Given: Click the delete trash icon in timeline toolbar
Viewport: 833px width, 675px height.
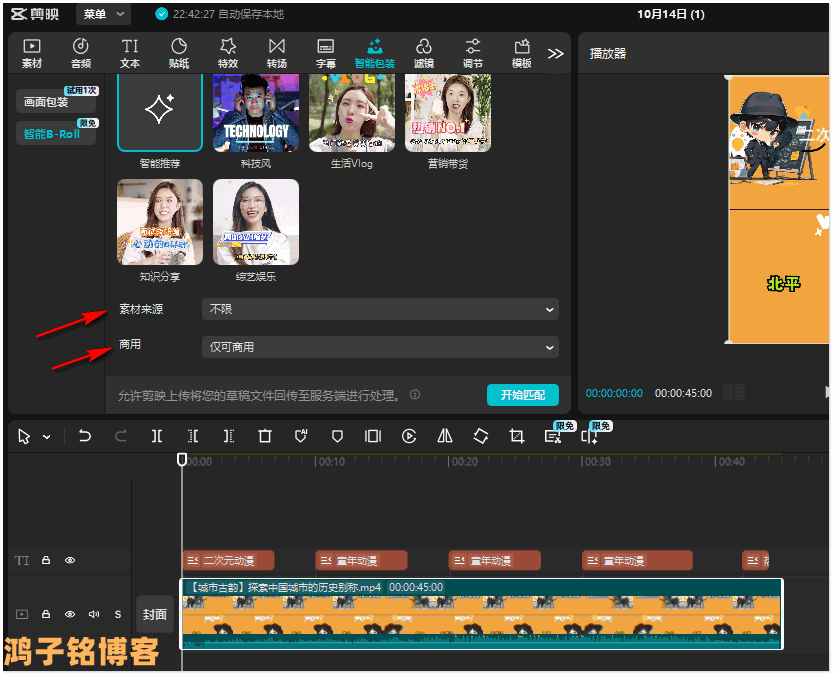Looking at the screenshot, I should 265,436.
